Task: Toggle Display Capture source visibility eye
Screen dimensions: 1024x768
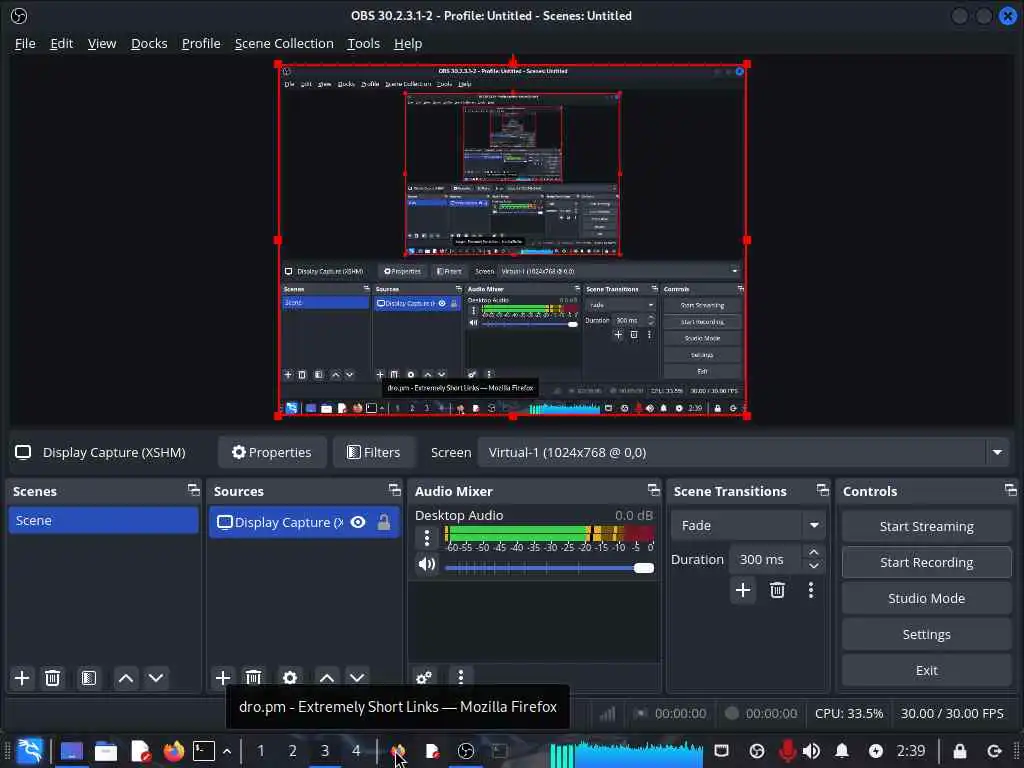Action: pos(358,522)
